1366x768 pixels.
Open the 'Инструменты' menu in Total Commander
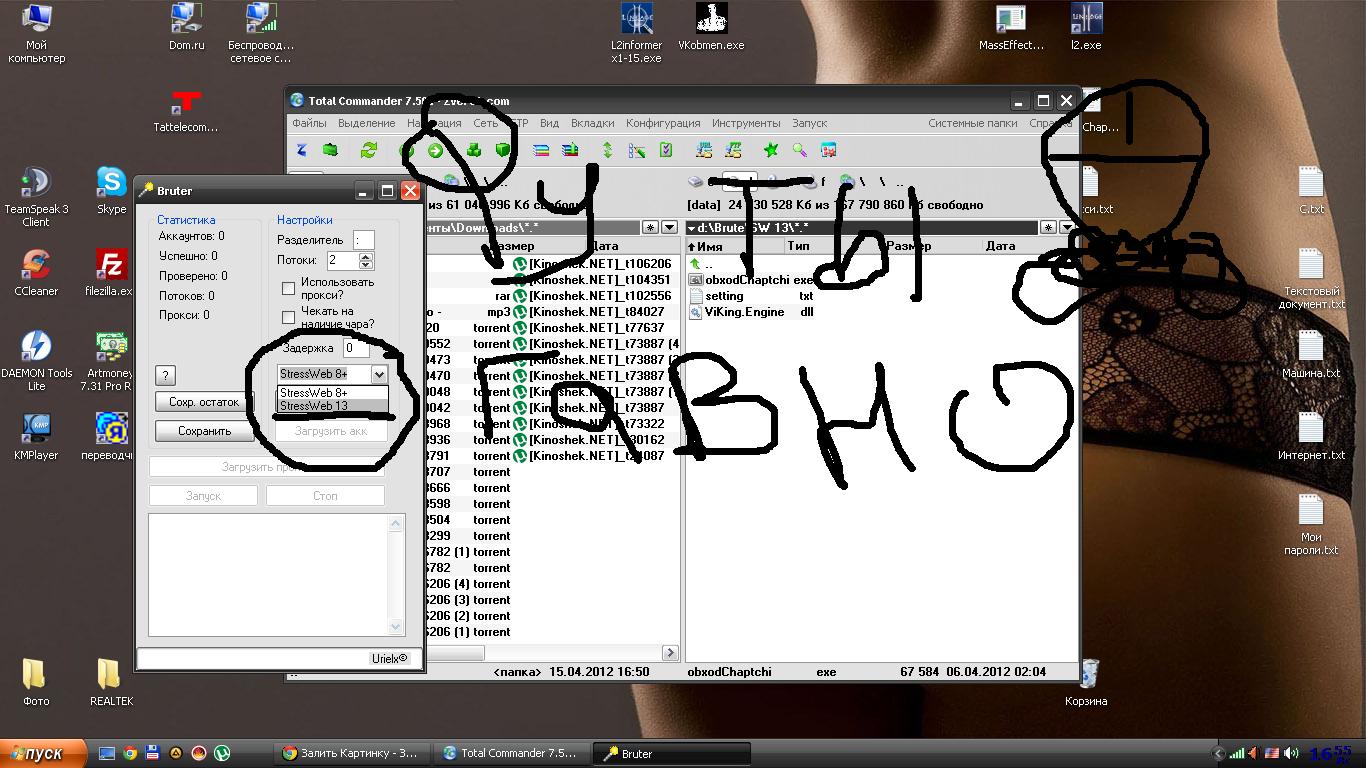click(745, 123)
